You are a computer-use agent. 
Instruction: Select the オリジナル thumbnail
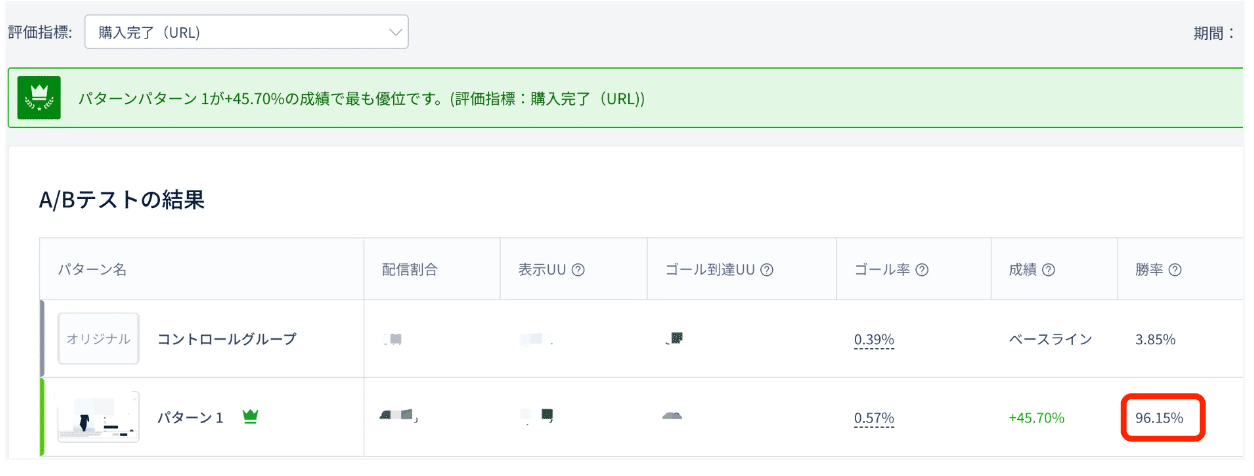98,339
